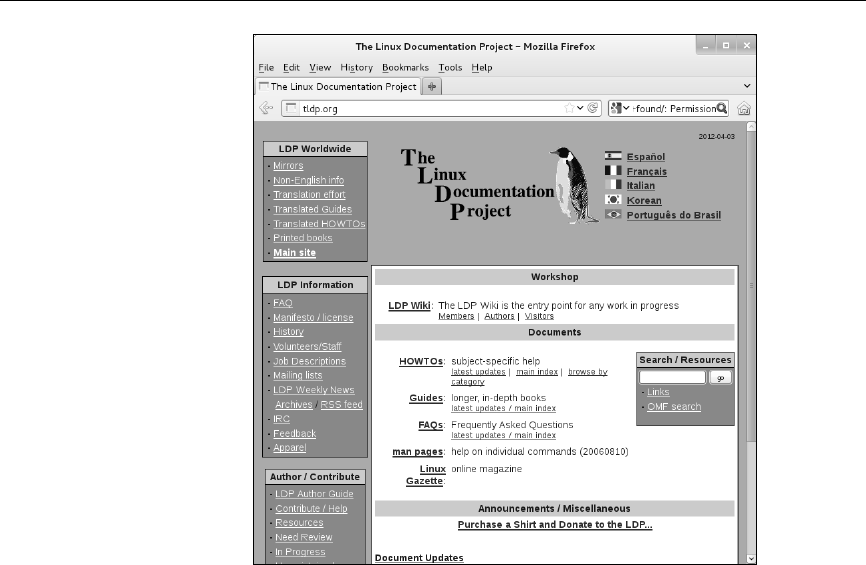The height and width of the screenshot is (565, 866).
Task: Open a new tab with the plus button
Action: coord(432,86)
